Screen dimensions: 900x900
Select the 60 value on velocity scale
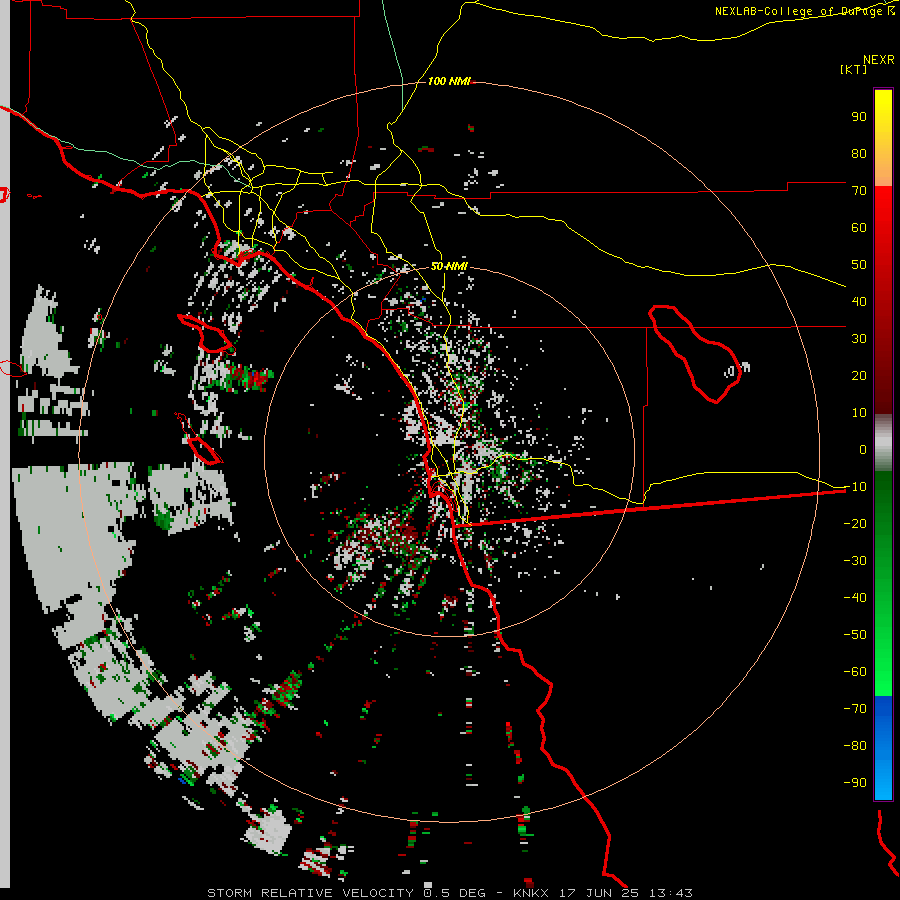point(859,227)
